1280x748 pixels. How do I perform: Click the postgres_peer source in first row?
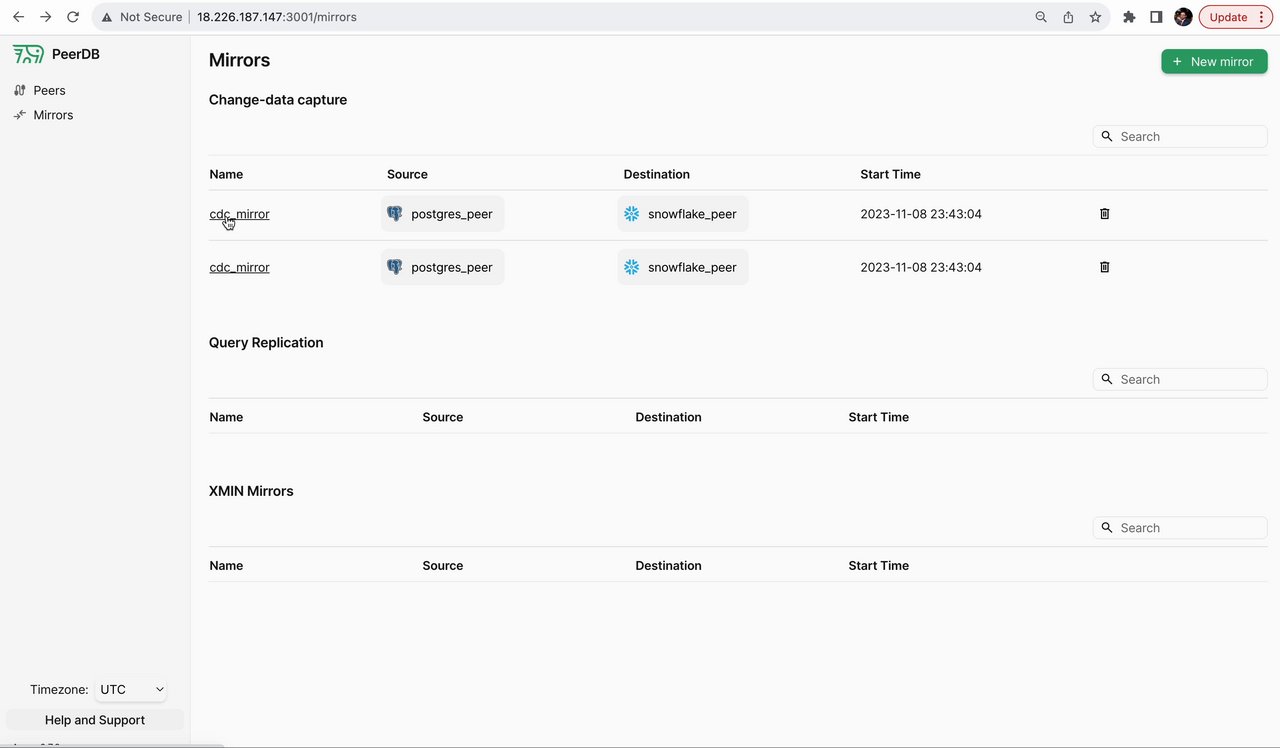point(442,214)
